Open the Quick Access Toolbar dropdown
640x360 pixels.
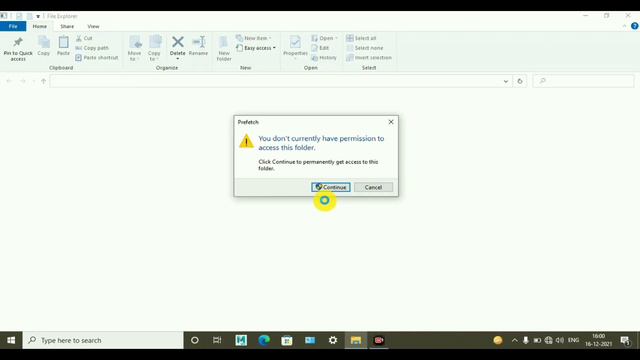38,16
